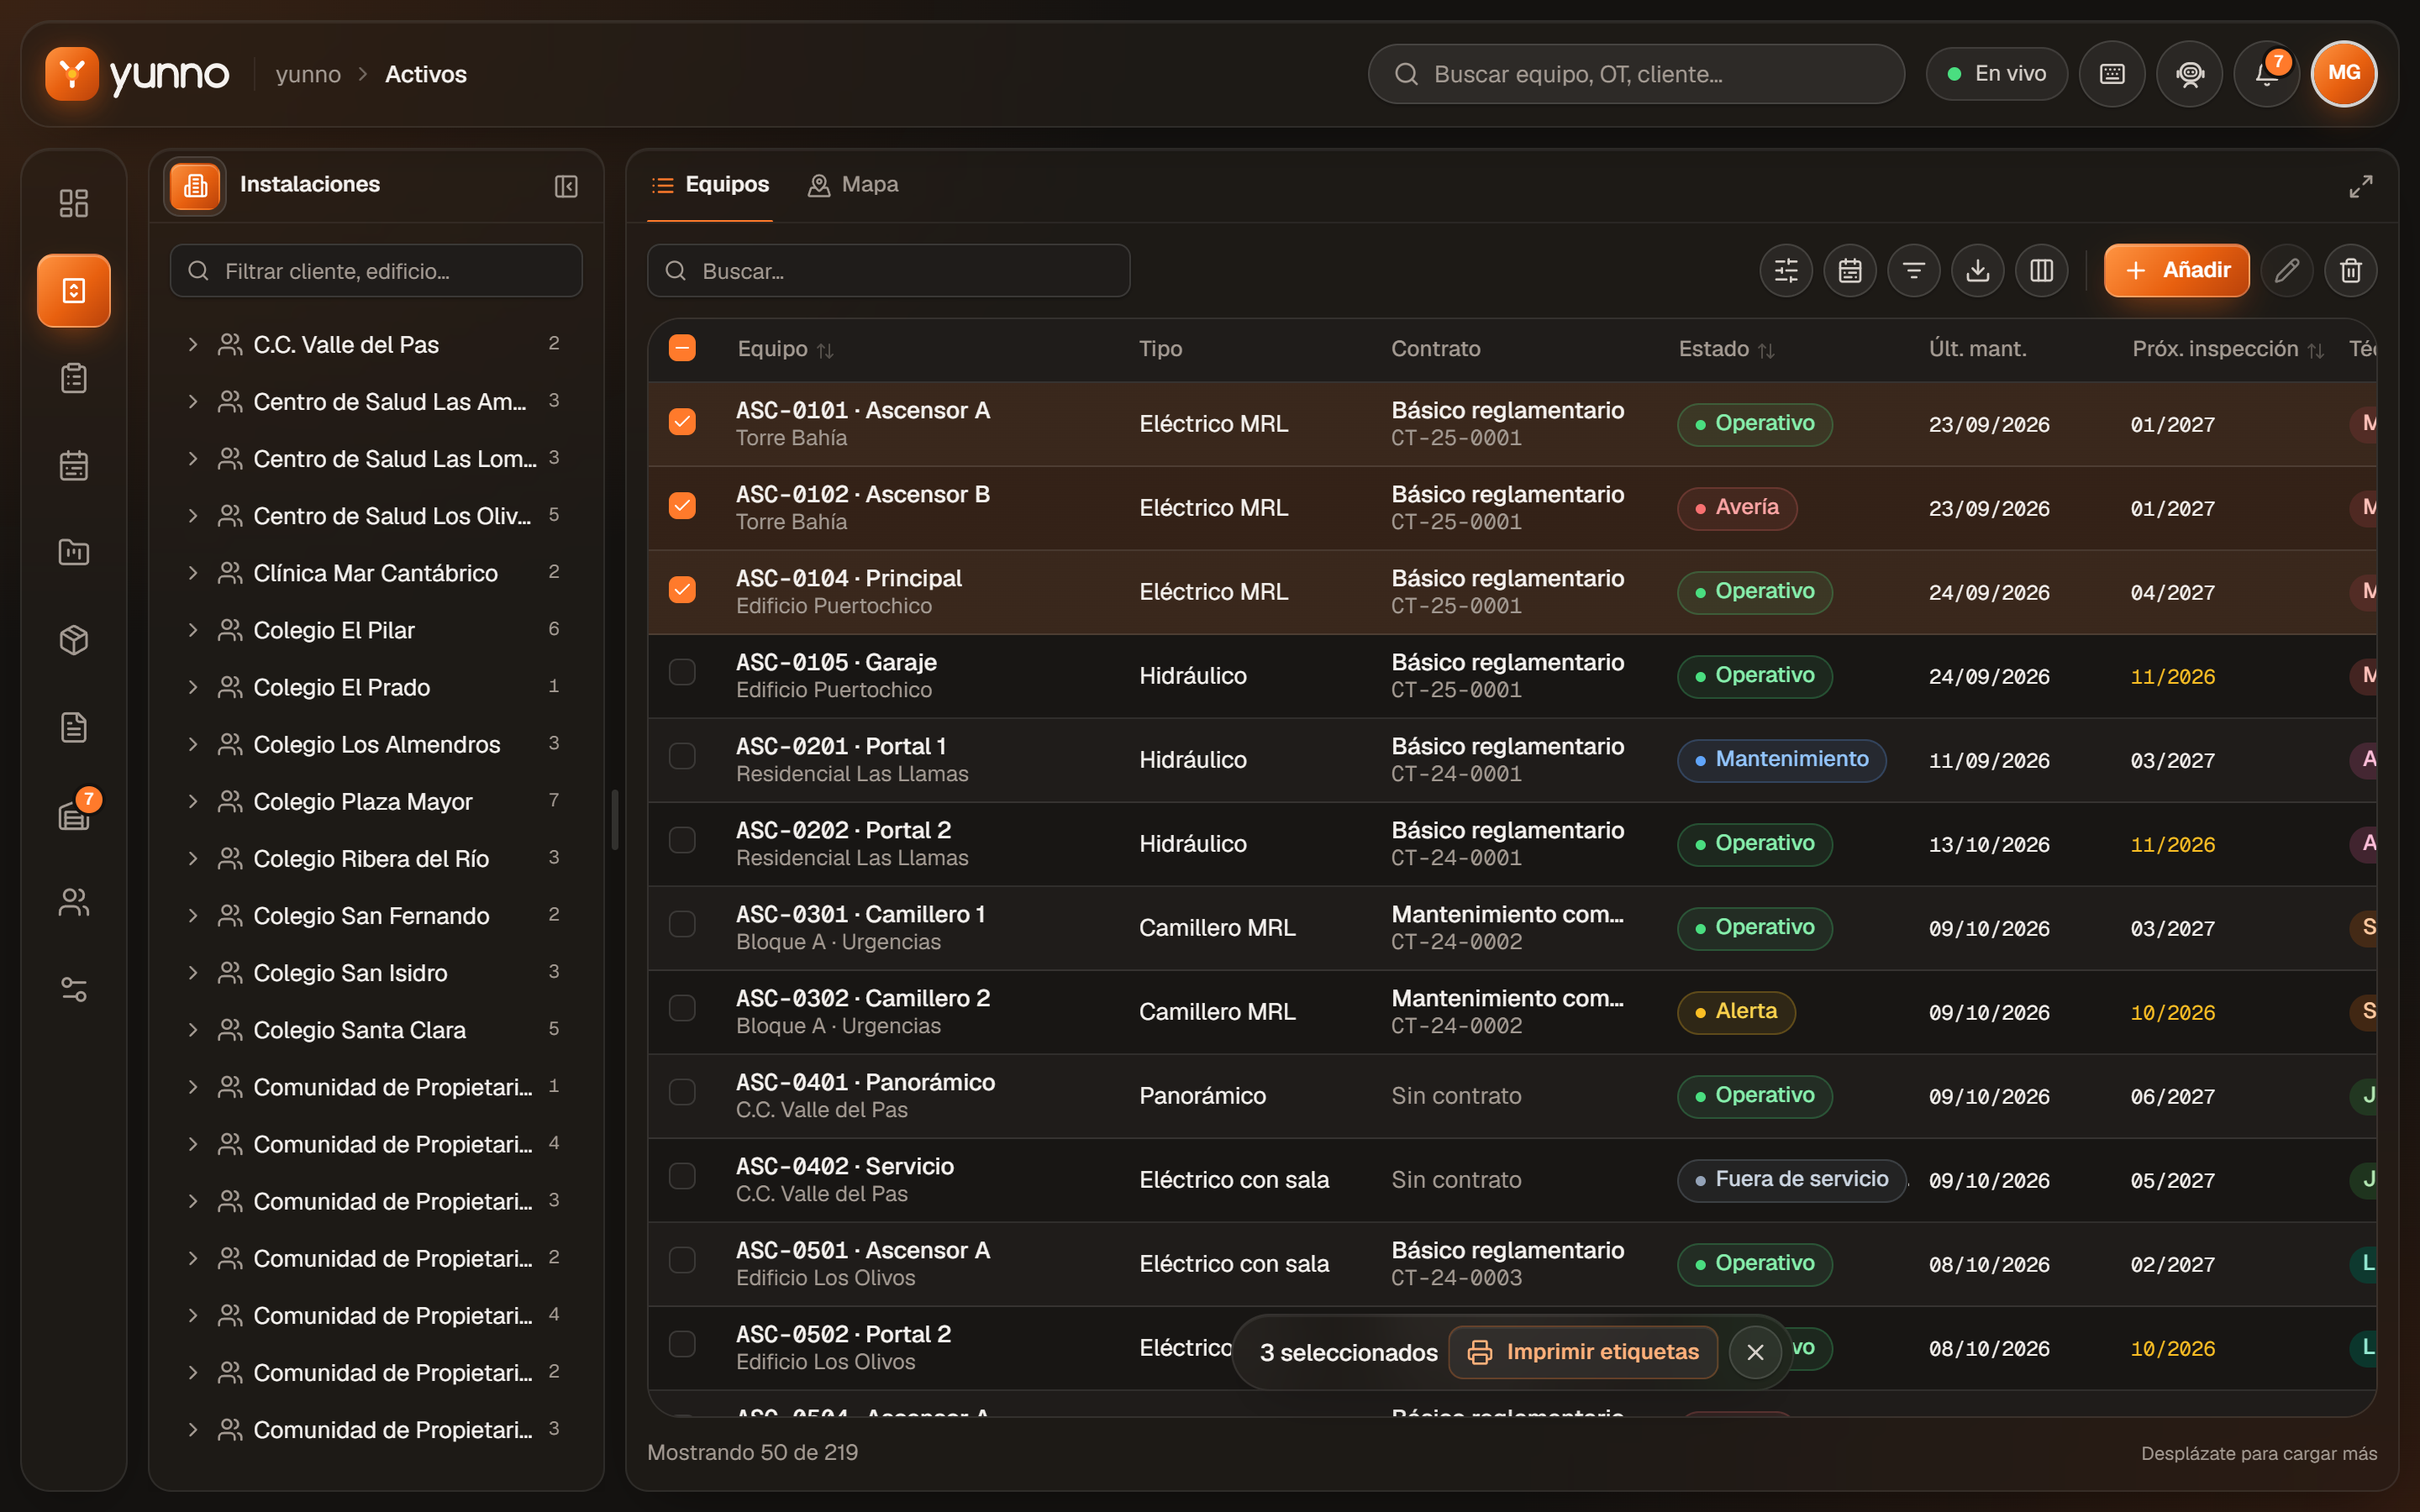Viewport: 2420px width, 1512px height.
Task: Expand the C.C. Valle del Pas node
Action: 193,344
